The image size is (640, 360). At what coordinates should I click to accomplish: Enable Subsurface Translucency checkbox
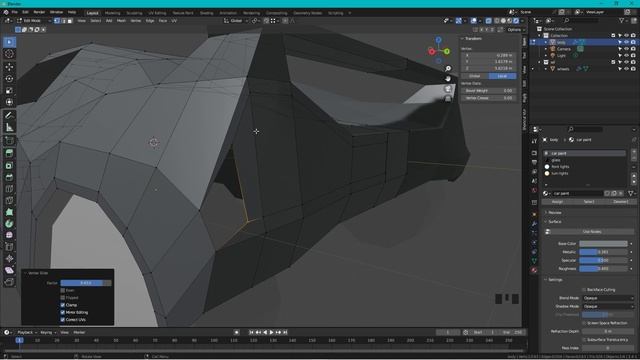pyautogui.click(x=584, y=340)
